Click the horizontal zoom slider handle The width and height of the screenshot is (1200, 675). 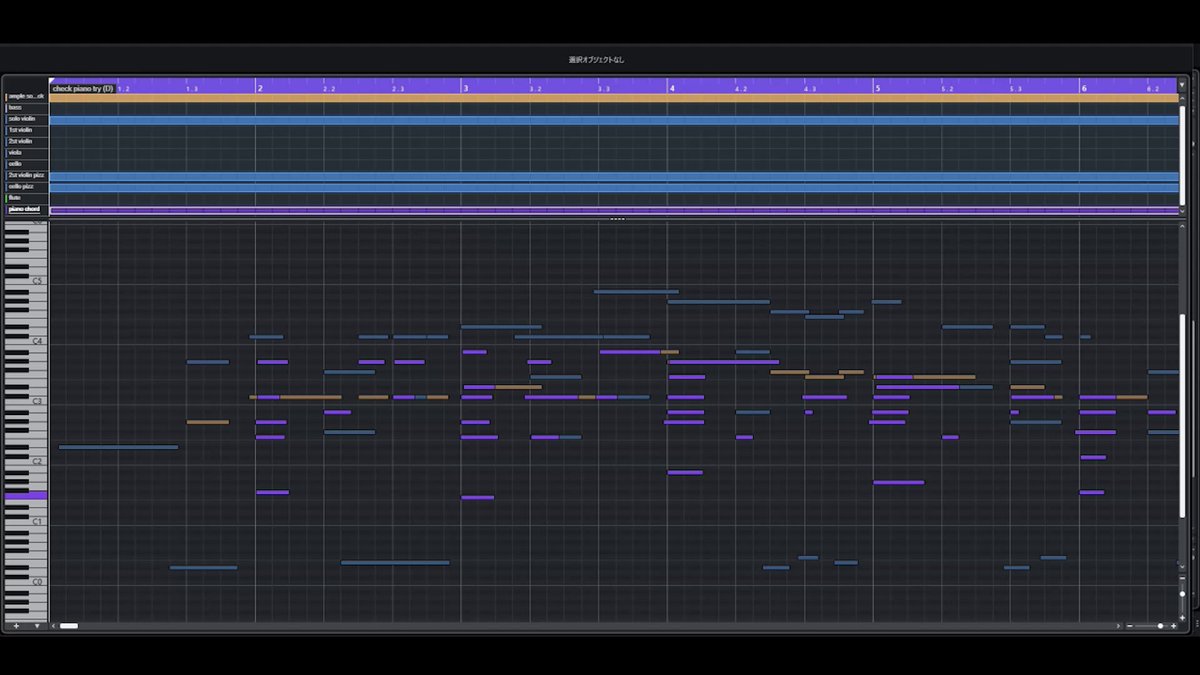(x=1160, y=626)
